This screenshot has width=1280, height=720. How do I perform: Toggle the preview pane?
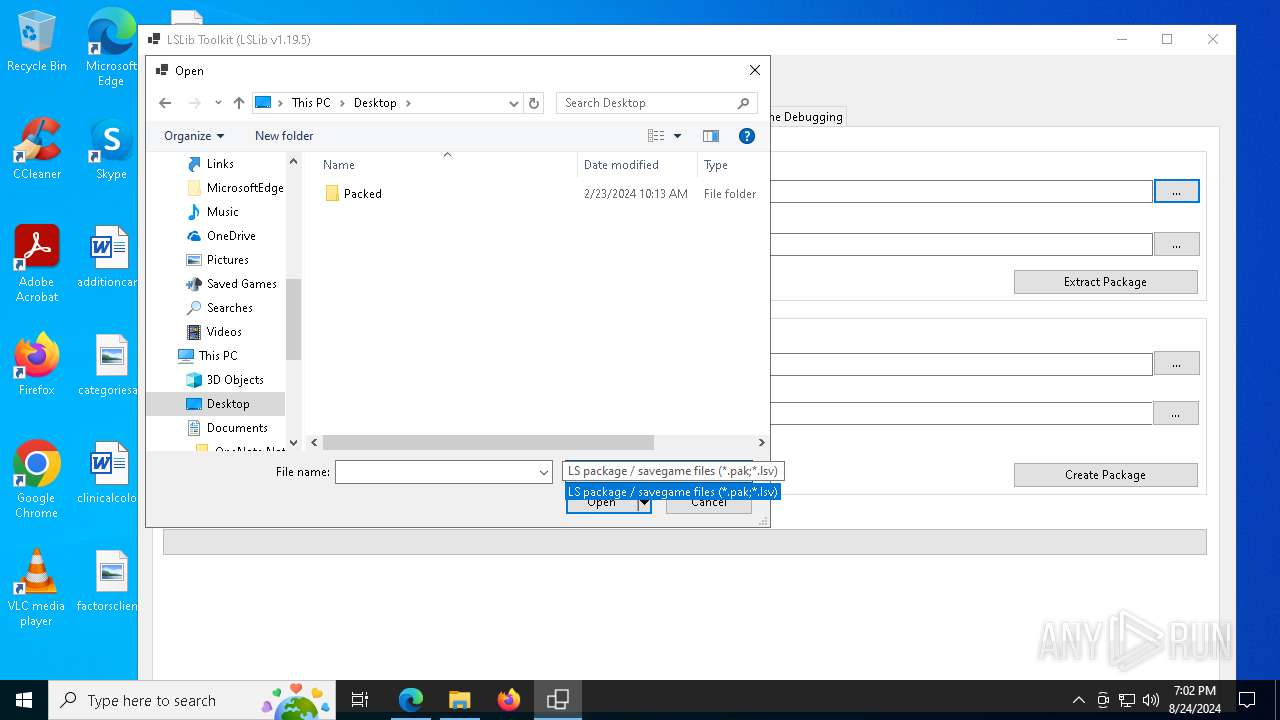pos(711,136)
